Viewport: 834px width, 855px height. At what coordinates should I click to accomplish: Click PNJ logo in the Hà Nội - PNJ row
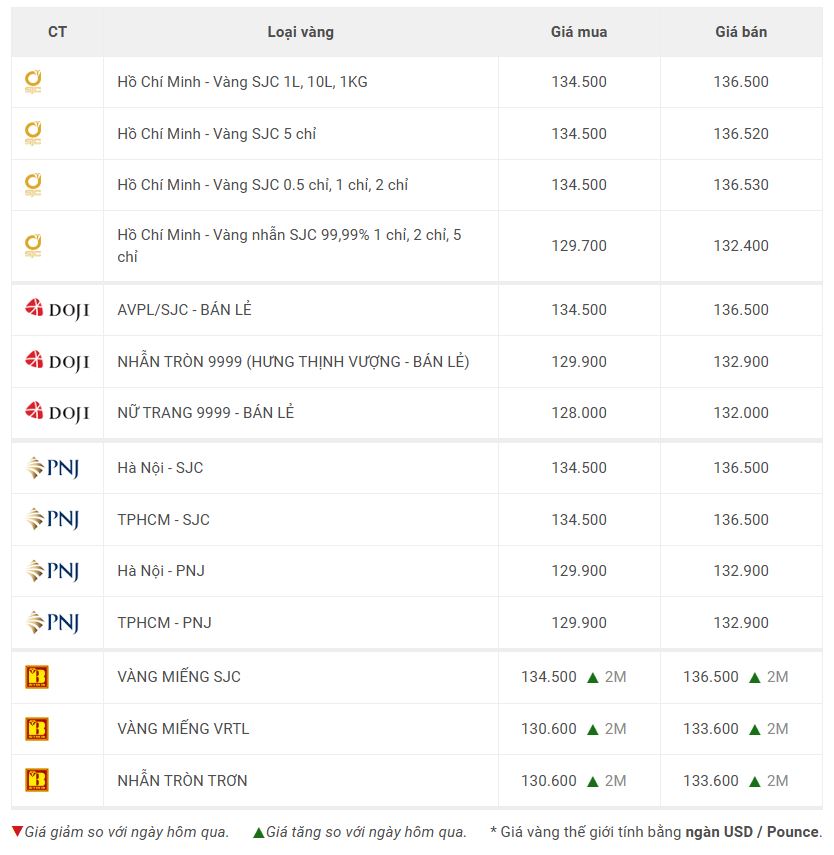tap(53, 571)
